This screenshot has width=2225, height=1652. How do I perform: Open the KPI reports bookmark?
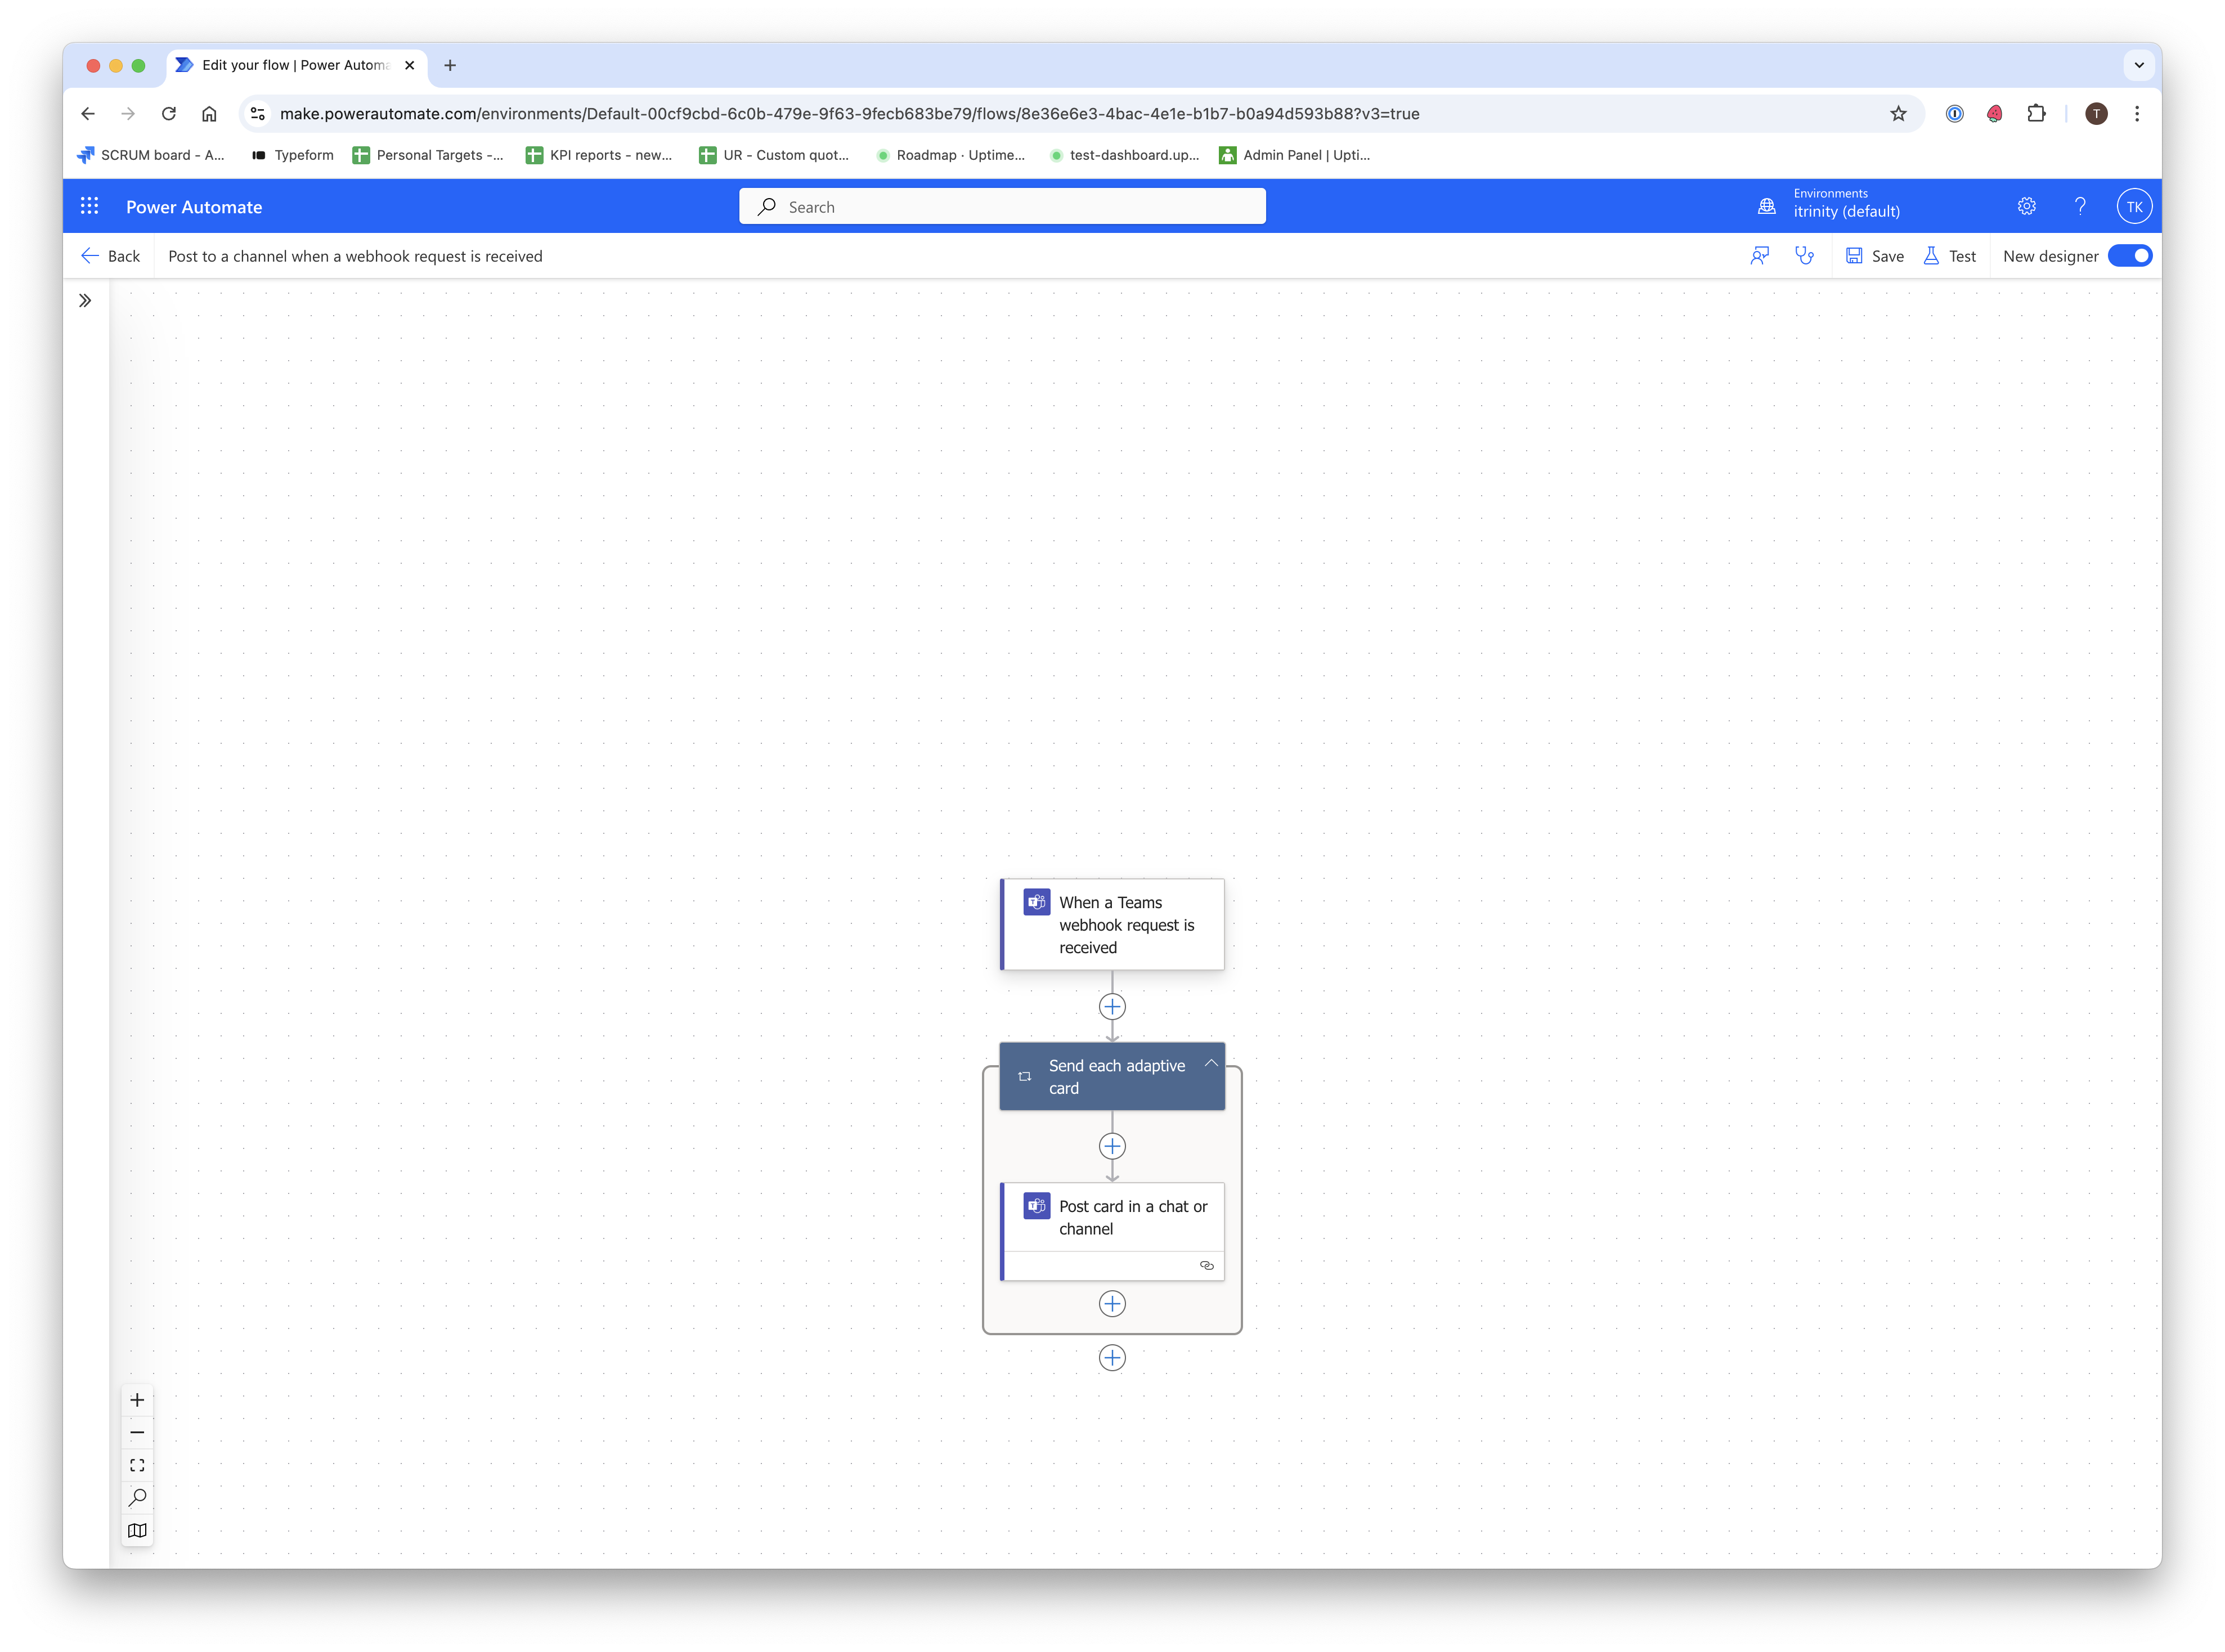pyautogui.click(x=599, y=155)
